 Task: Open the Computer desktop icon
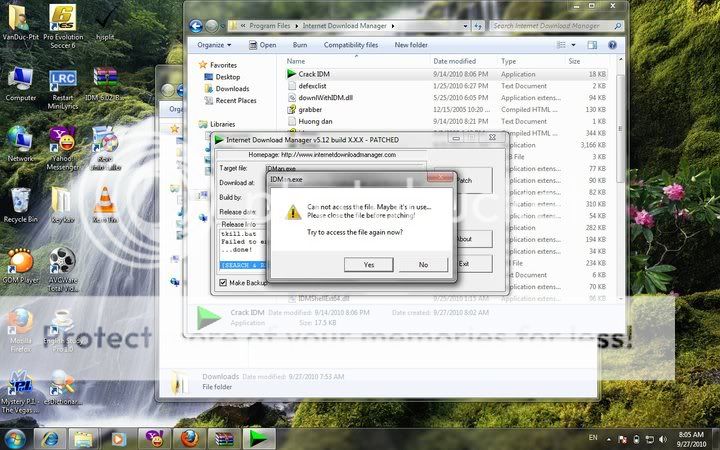click(20, 84)
